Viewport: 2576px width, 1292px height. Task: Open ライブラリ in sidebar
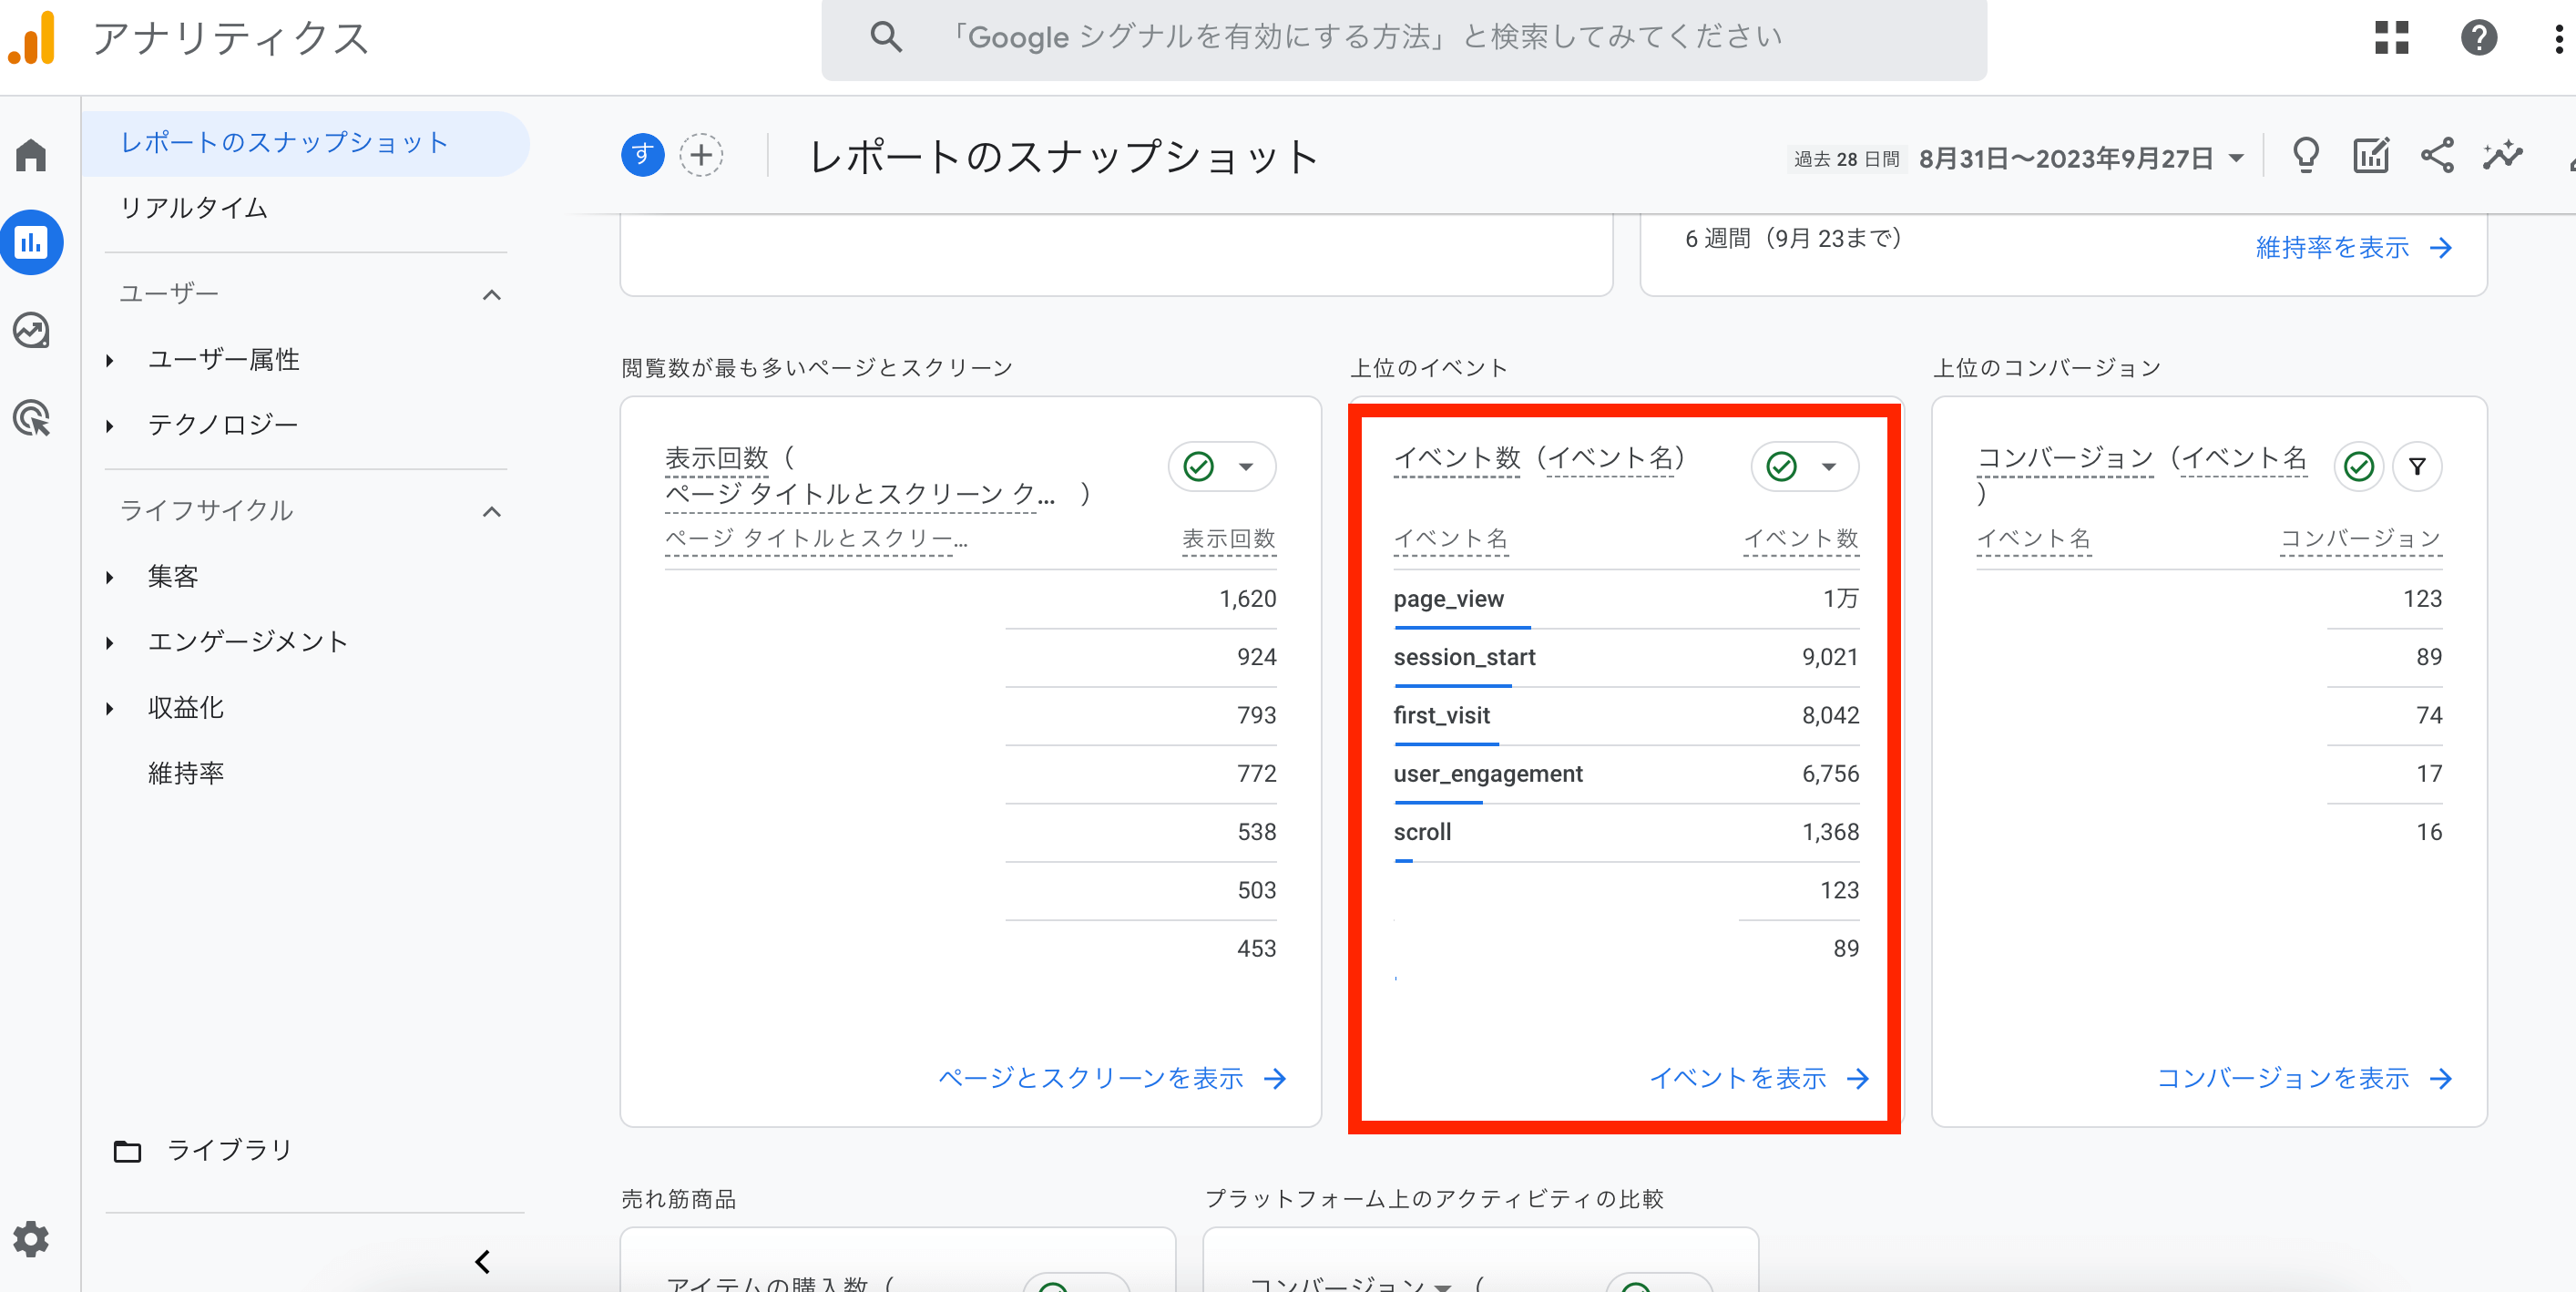(230, 1151)
